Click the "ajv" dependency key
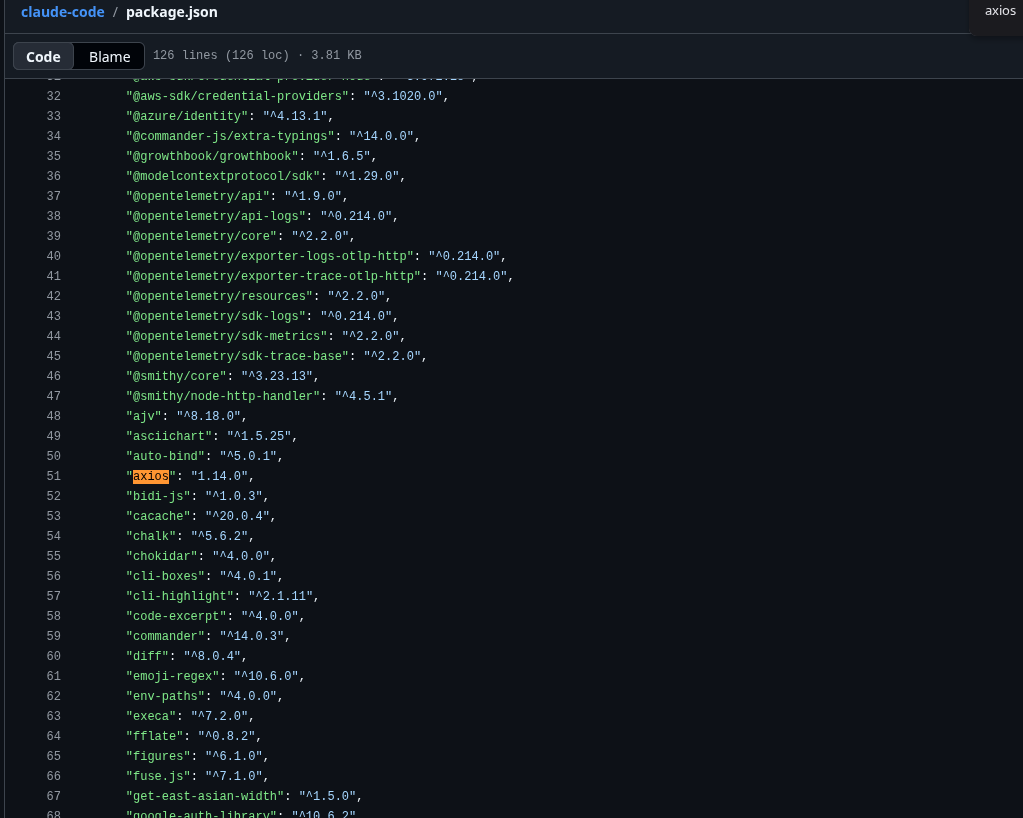 (144, 416)
